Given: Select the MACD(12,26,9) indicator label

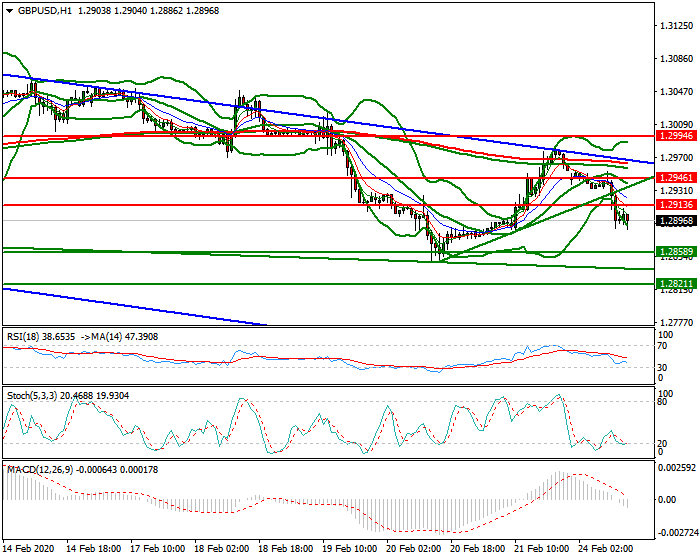Looking at the screenshot, I should tap(40, 470).
